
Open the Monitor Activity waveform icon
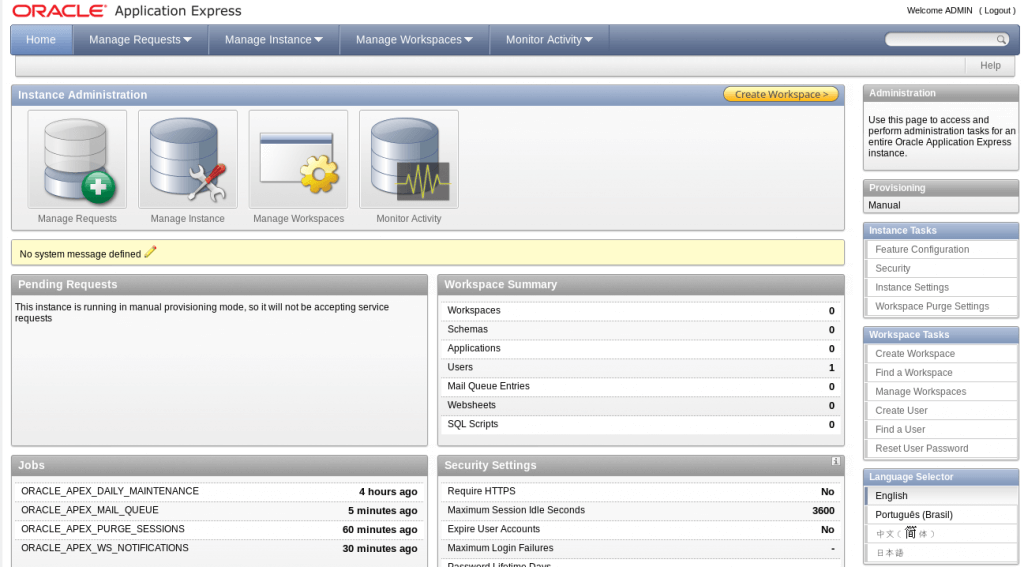pyautogui.click(x=409, y=159)
